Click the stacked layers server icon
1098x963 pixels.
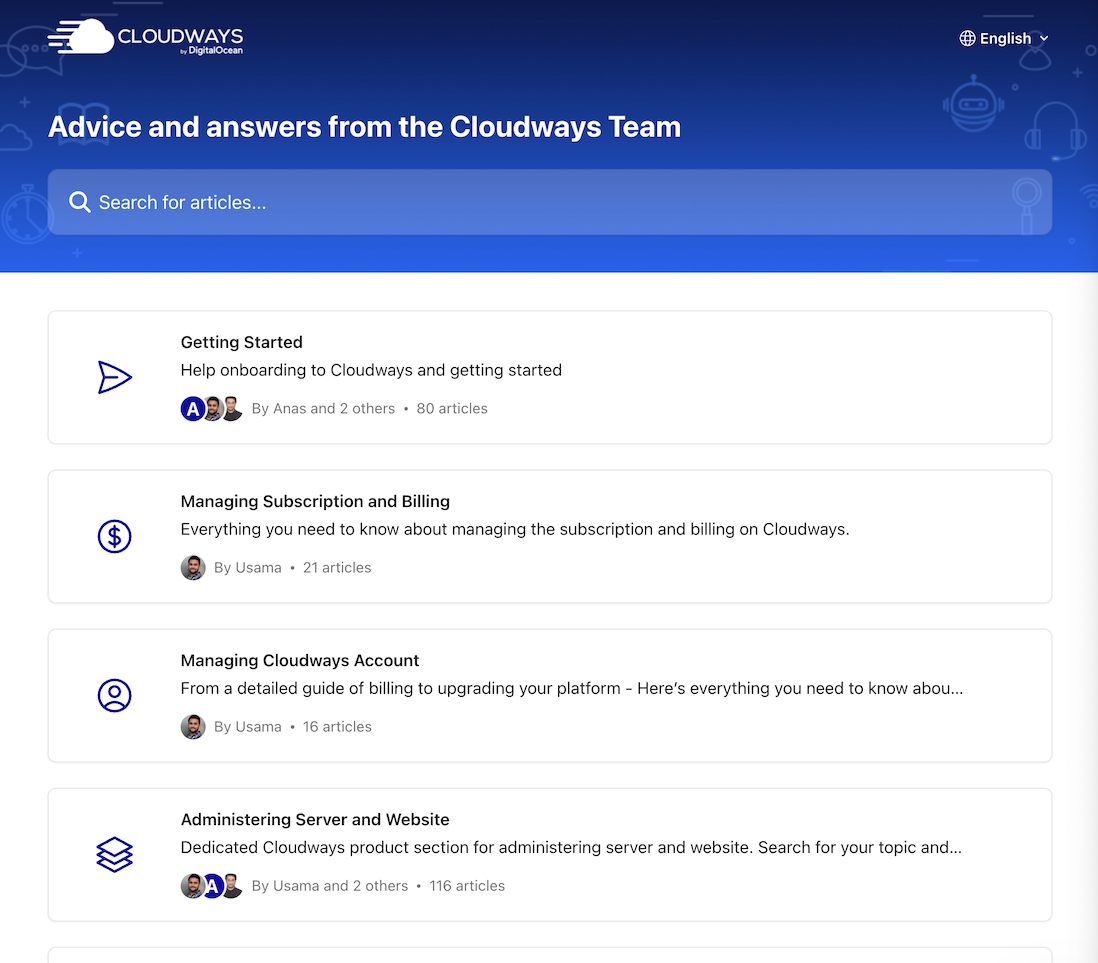(114, 854)
